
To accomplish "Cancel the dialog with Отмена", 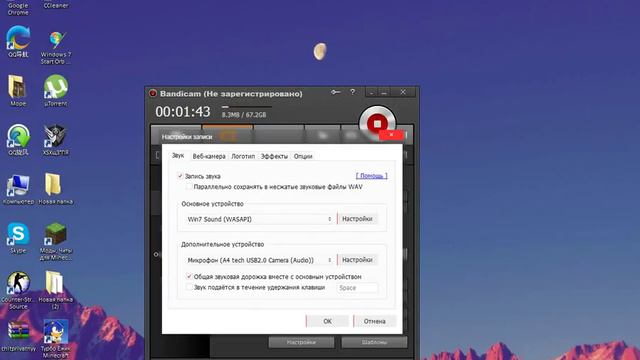I will click(375, 321).
